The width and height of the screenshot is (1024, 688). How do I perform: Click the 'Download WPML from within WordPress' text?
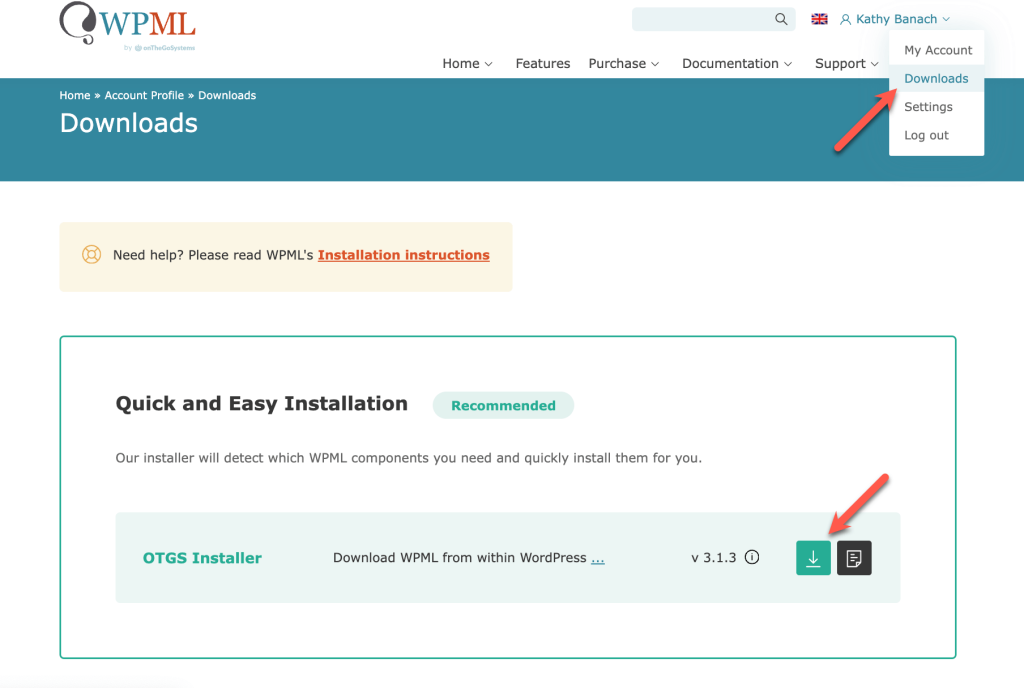(x=460, y=557)
